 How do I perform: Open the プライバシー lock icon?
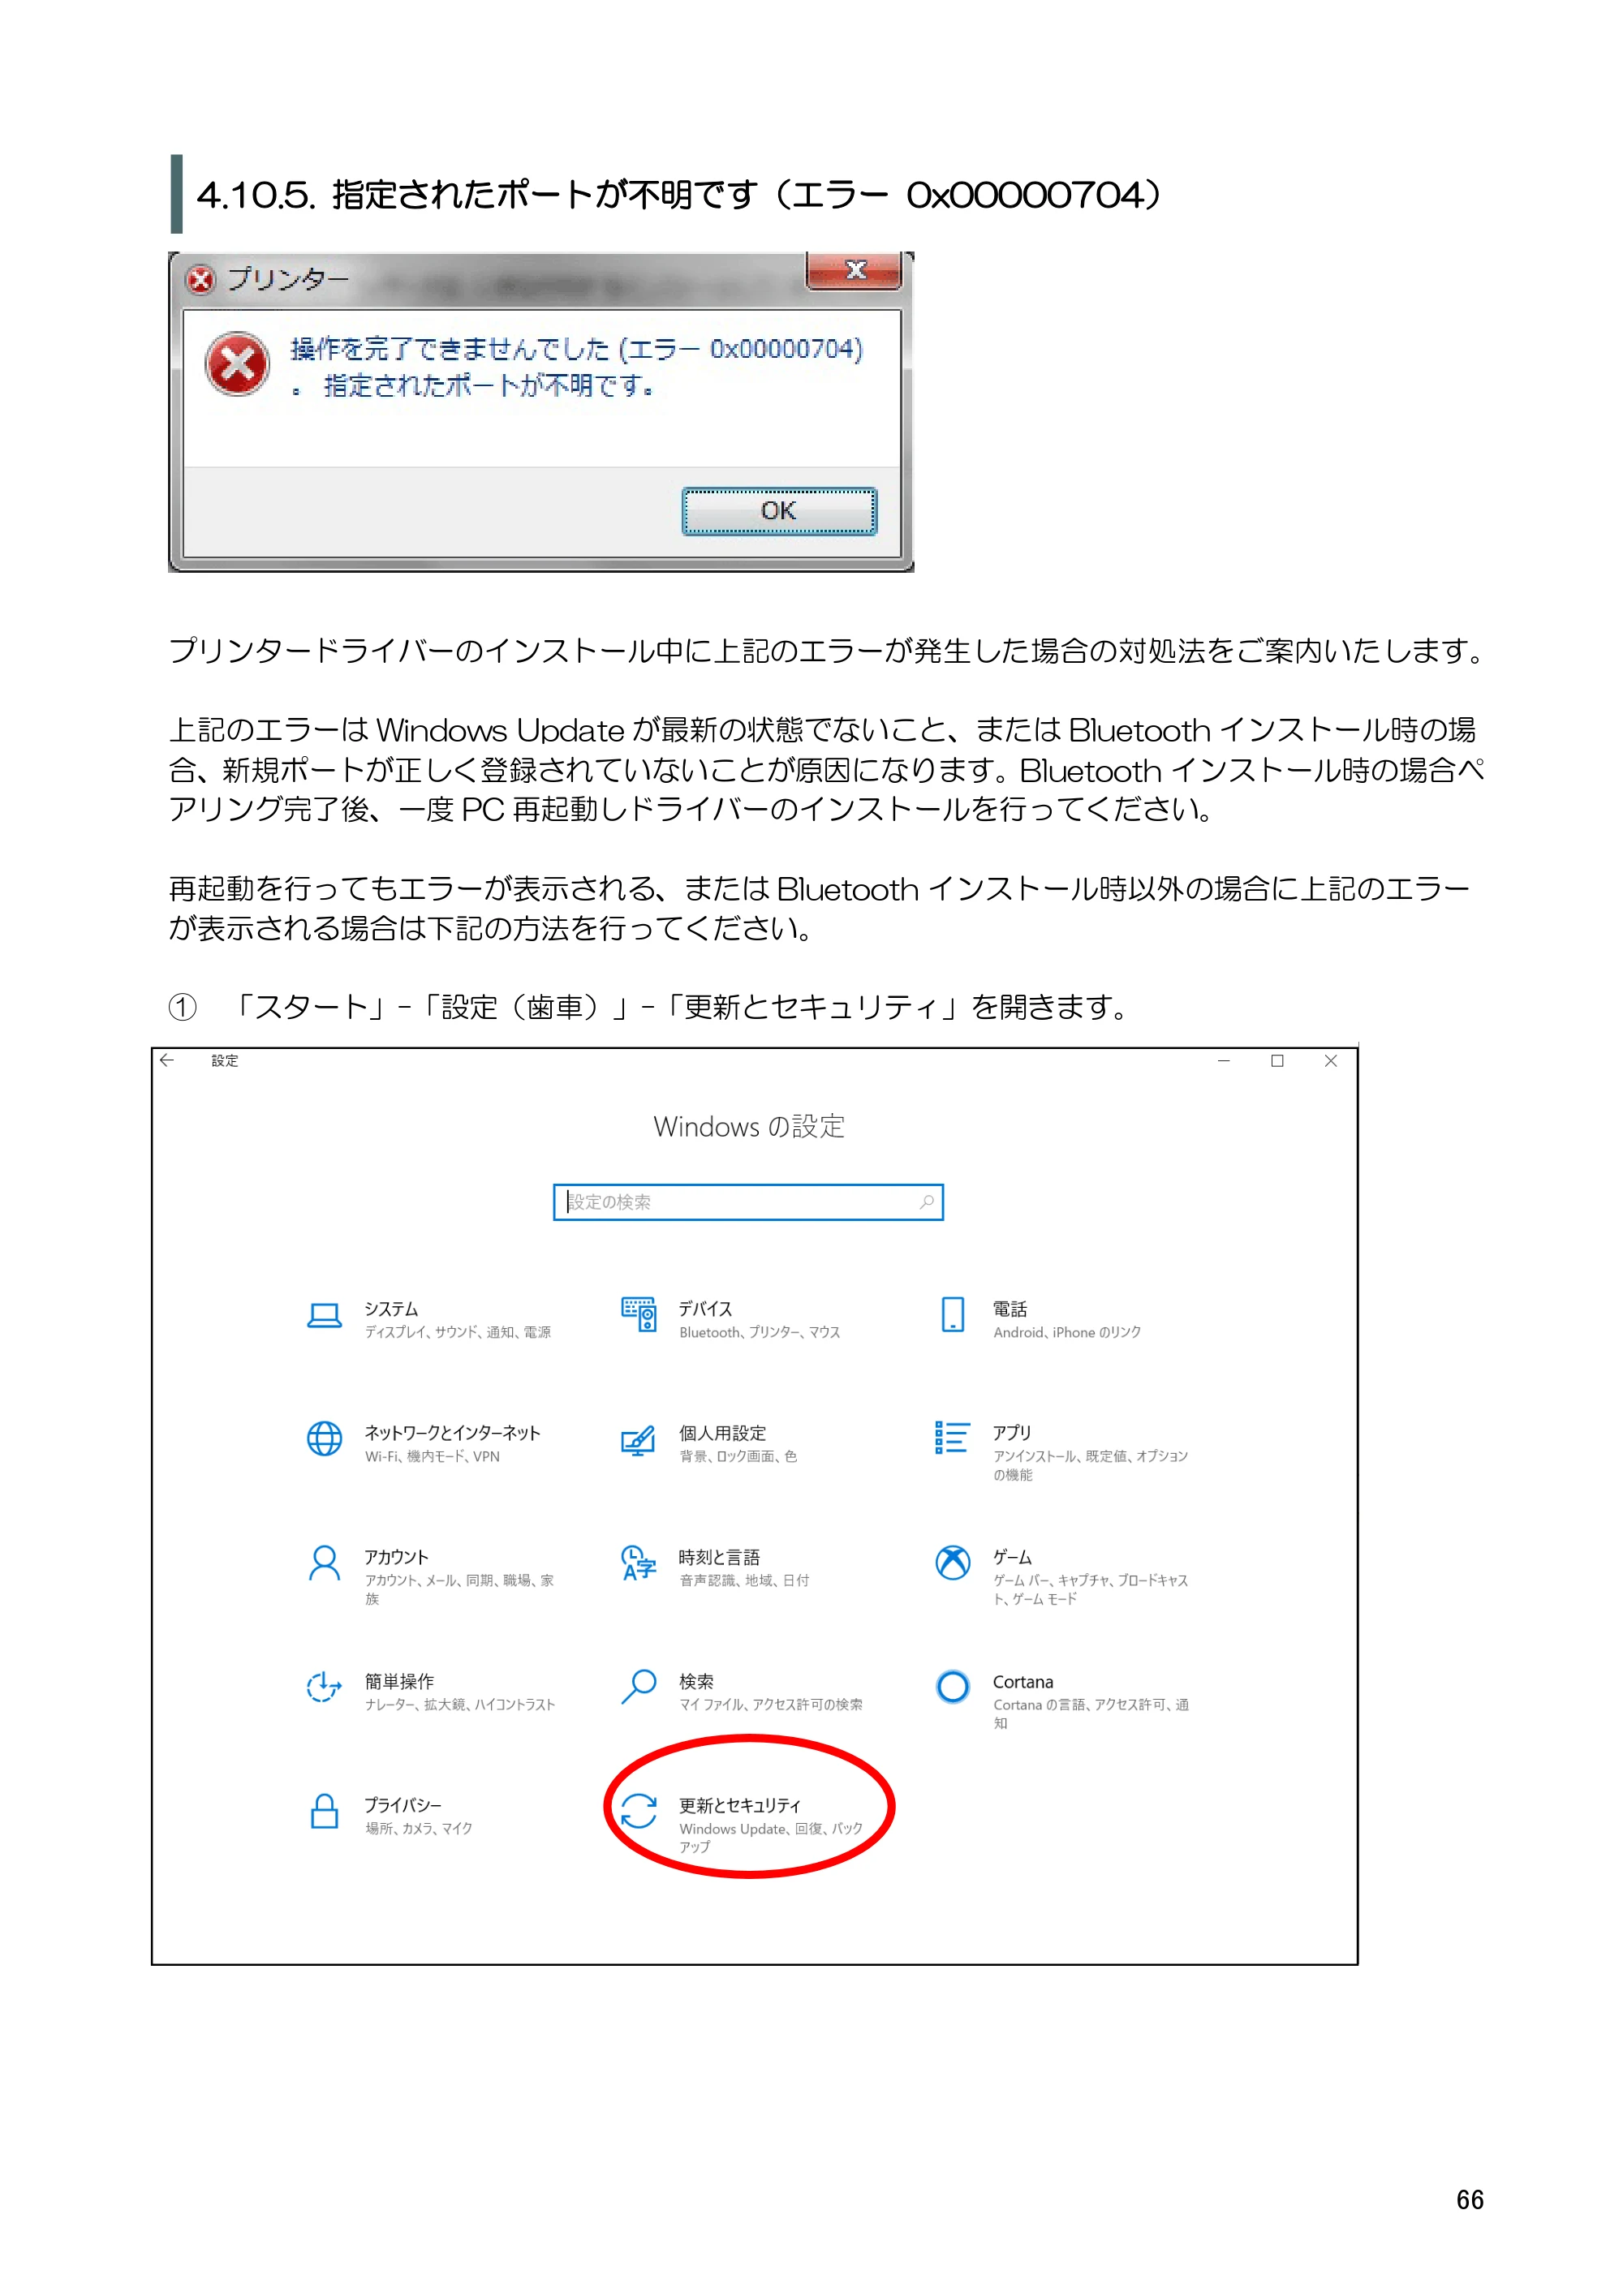click(x=324, y=1811)
